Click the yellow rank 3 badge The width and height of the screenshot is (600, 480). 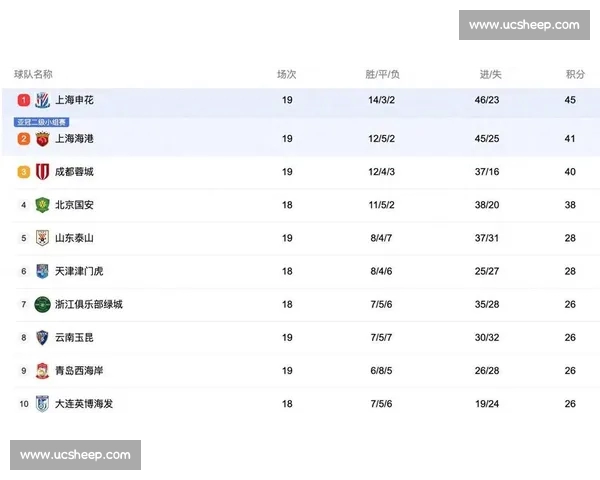23,172
